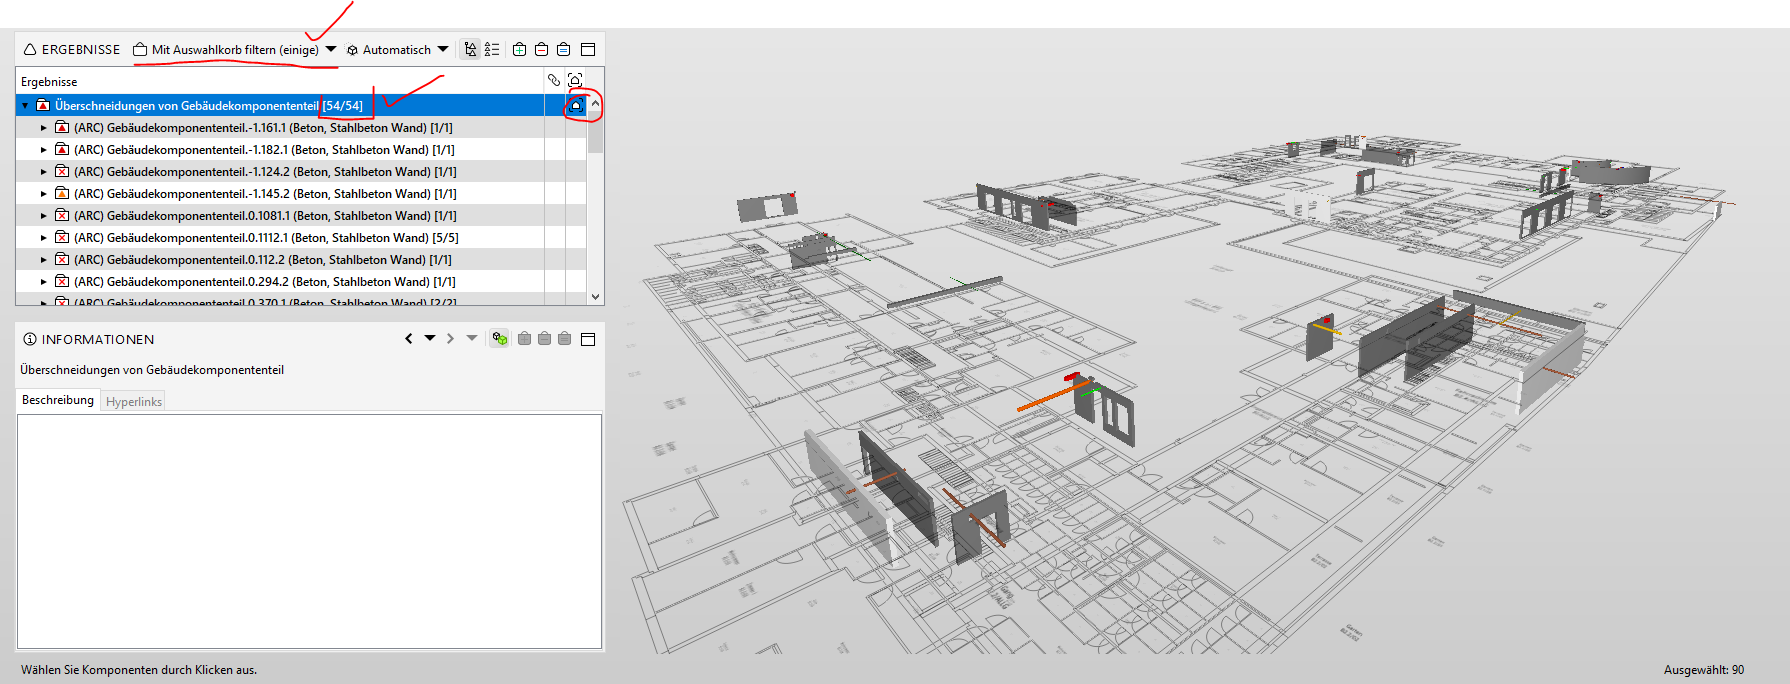Switch to the Beschreibung tab
1790x684 pixels.
[58, 400]
